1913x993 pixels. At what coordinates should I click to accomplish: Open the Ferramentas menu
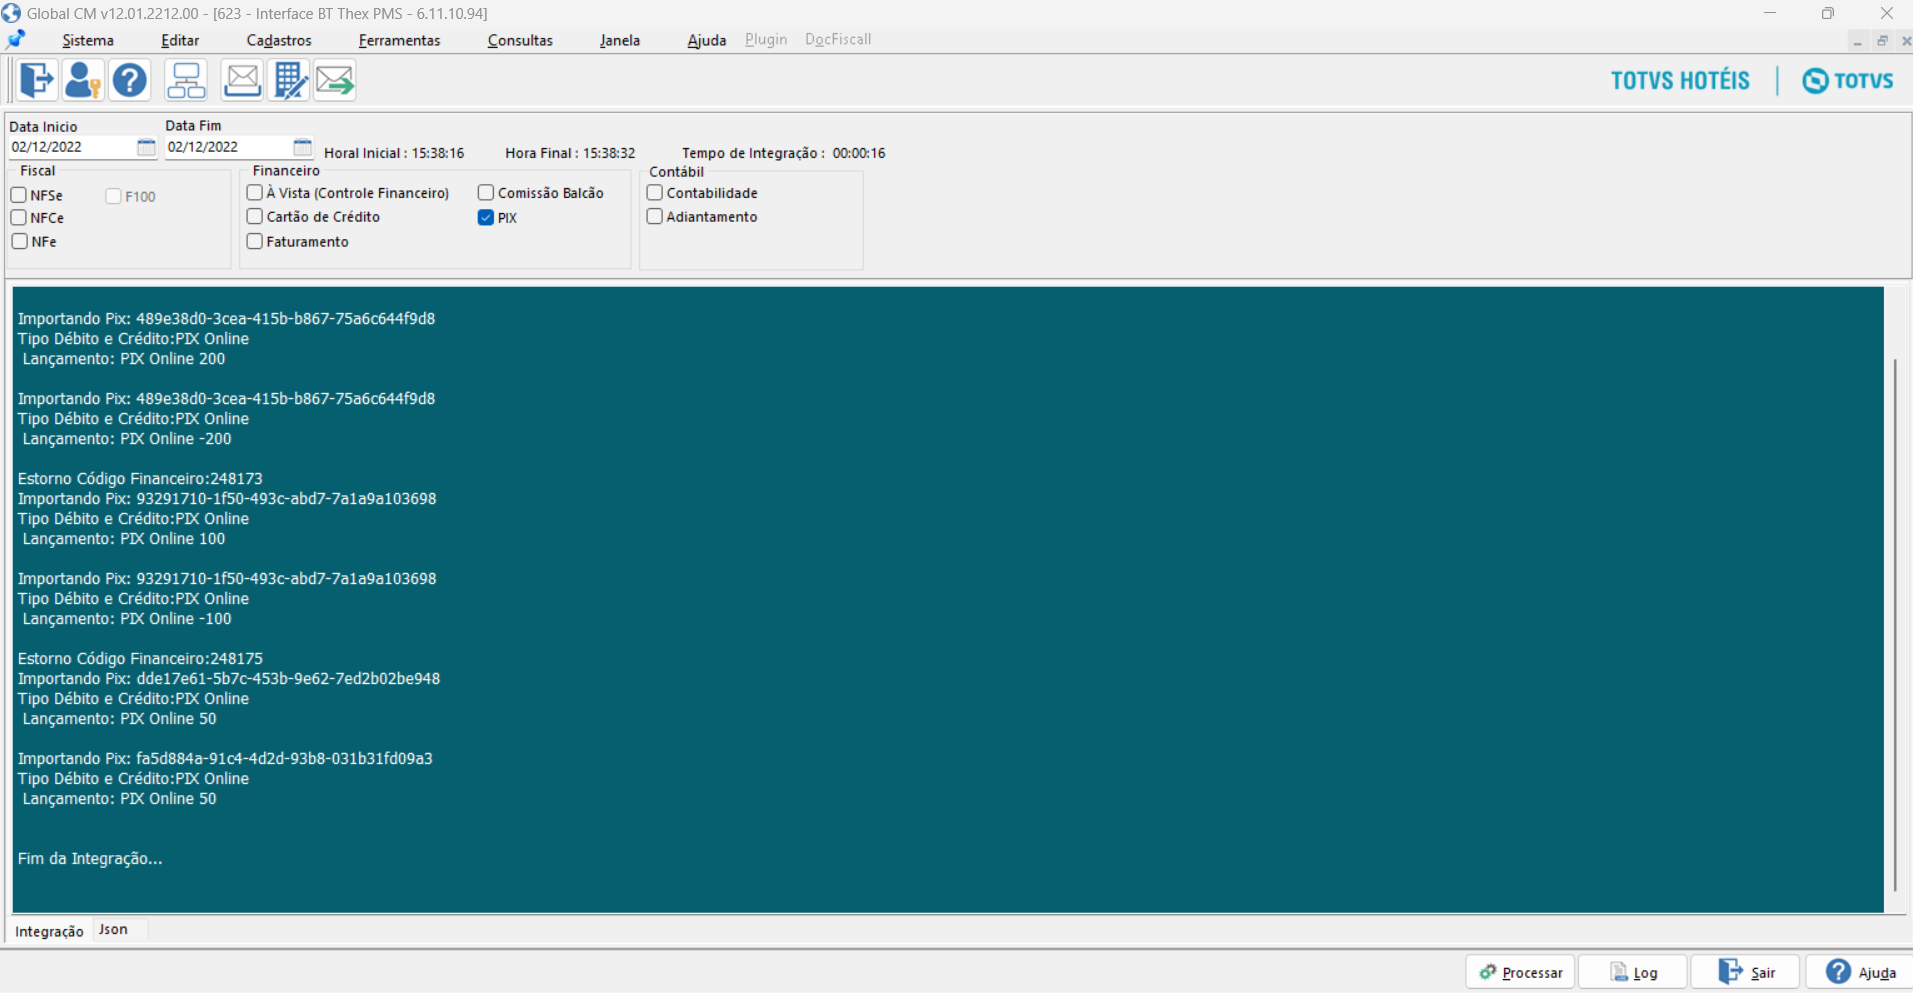click(399, 40)
